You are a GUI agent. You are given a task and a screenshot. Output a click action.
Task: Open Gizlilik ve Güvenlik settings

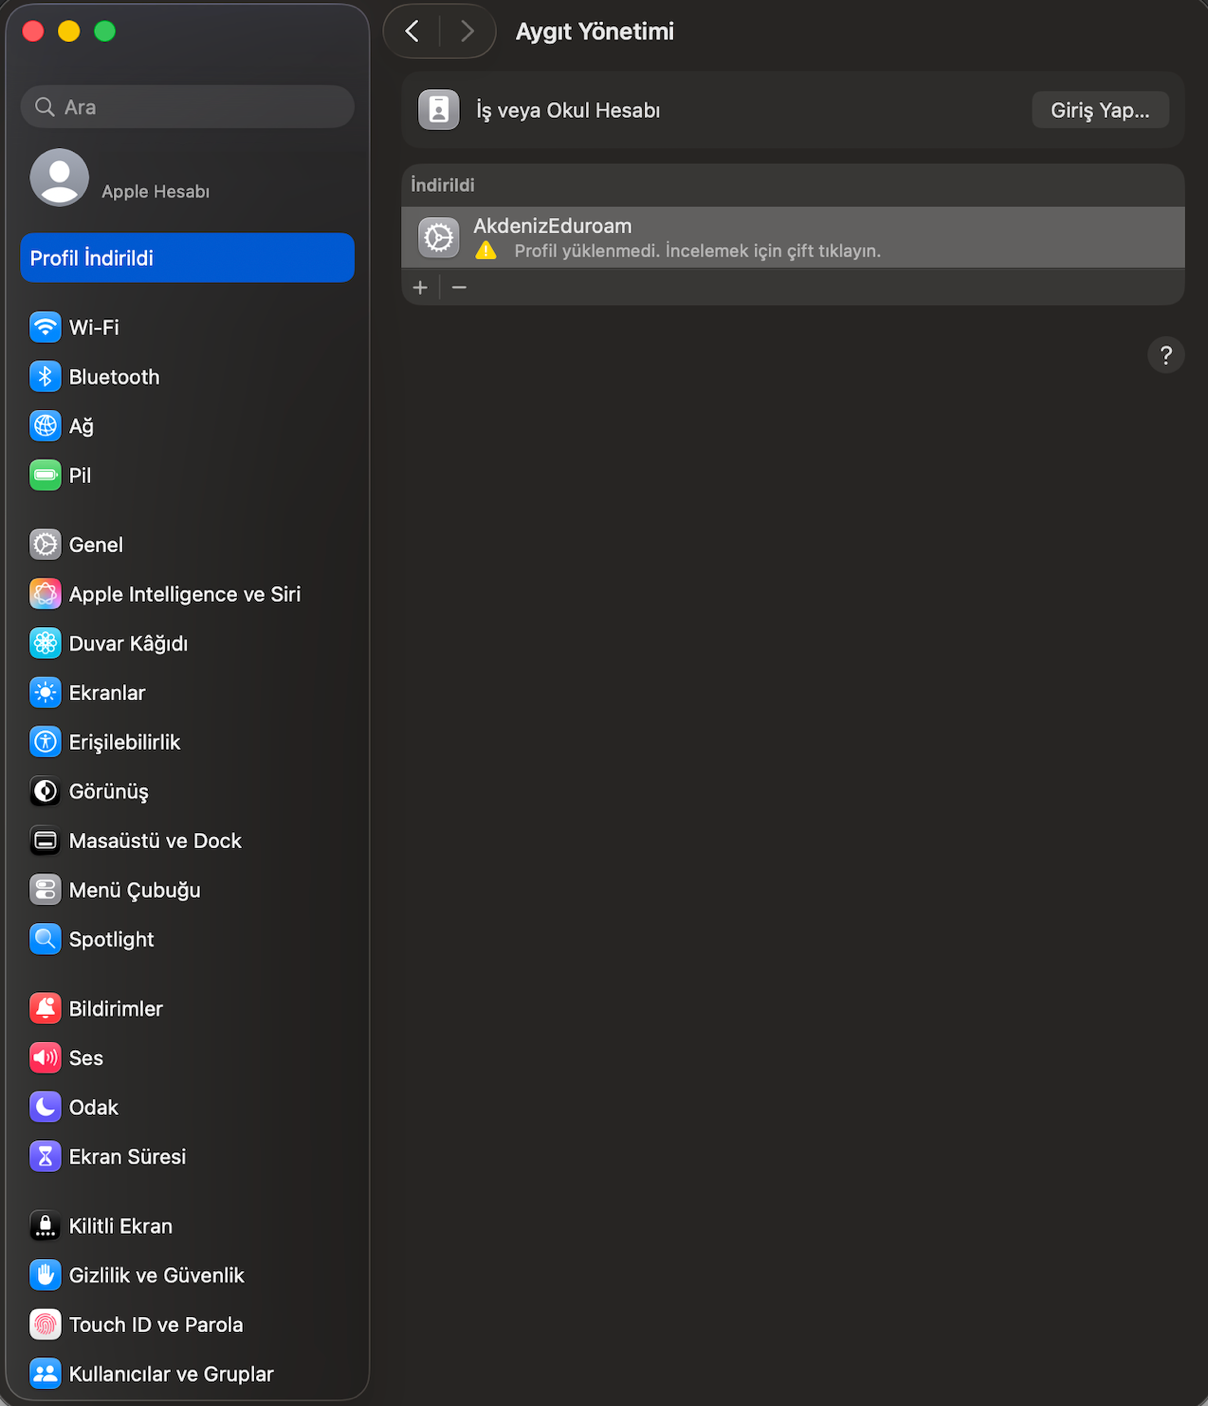tap(157, 1275)
